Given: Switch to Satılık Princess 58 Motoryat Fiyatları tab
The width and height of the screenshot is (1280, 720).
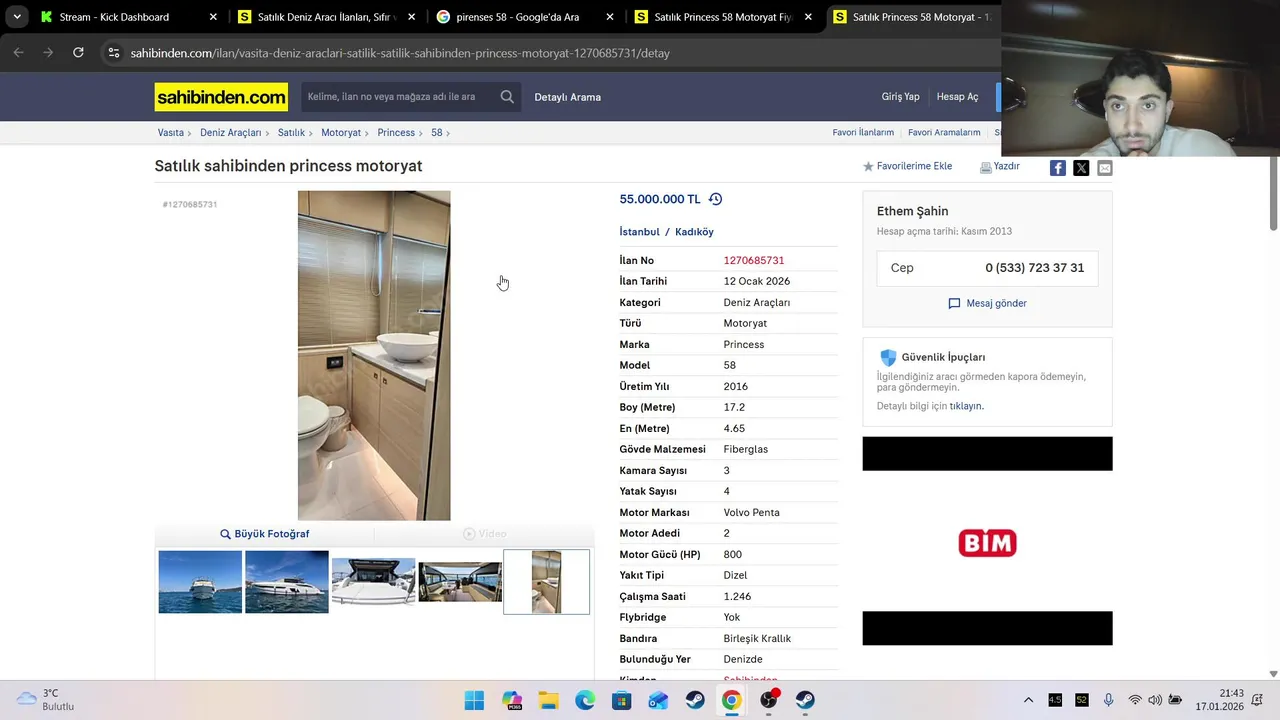Looking at the screenshot, I should tap(725, 17).
